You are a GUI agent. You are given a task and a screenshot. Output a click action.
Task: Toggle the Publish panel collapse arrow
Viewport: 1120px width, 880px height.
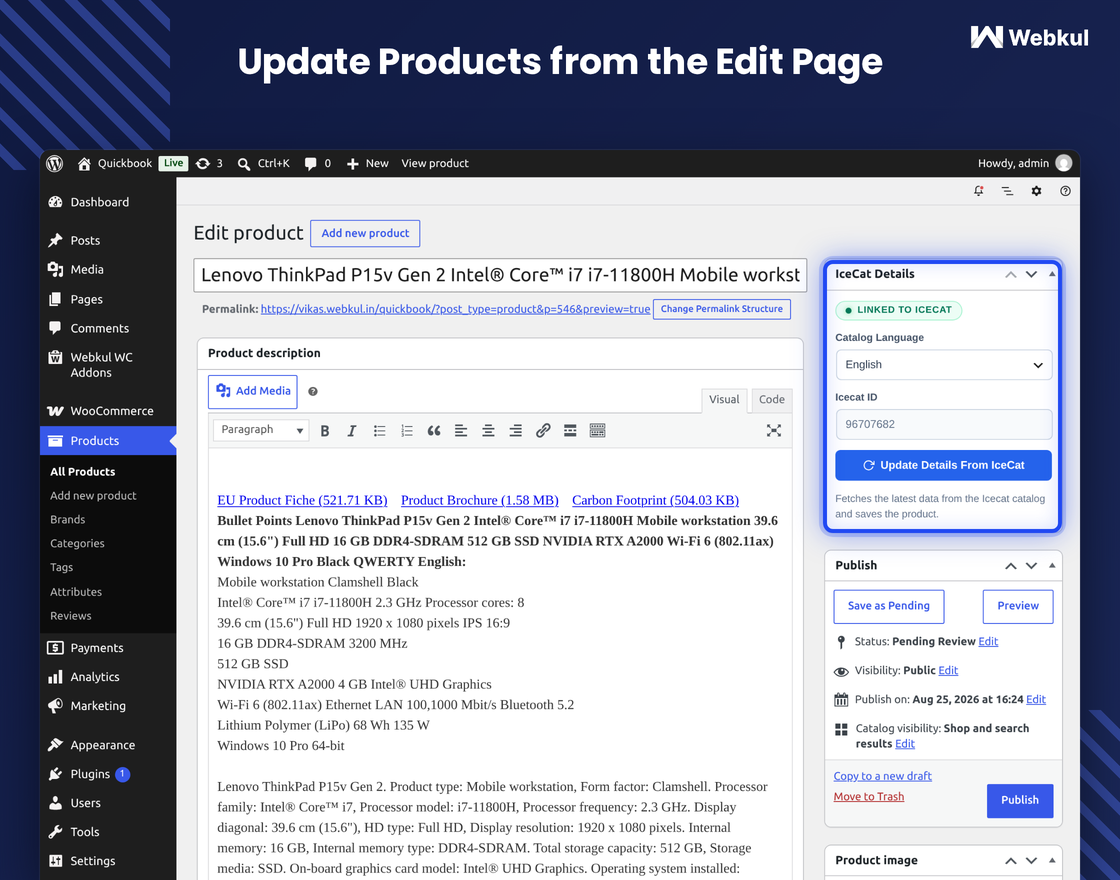[x=1052, y=566]
